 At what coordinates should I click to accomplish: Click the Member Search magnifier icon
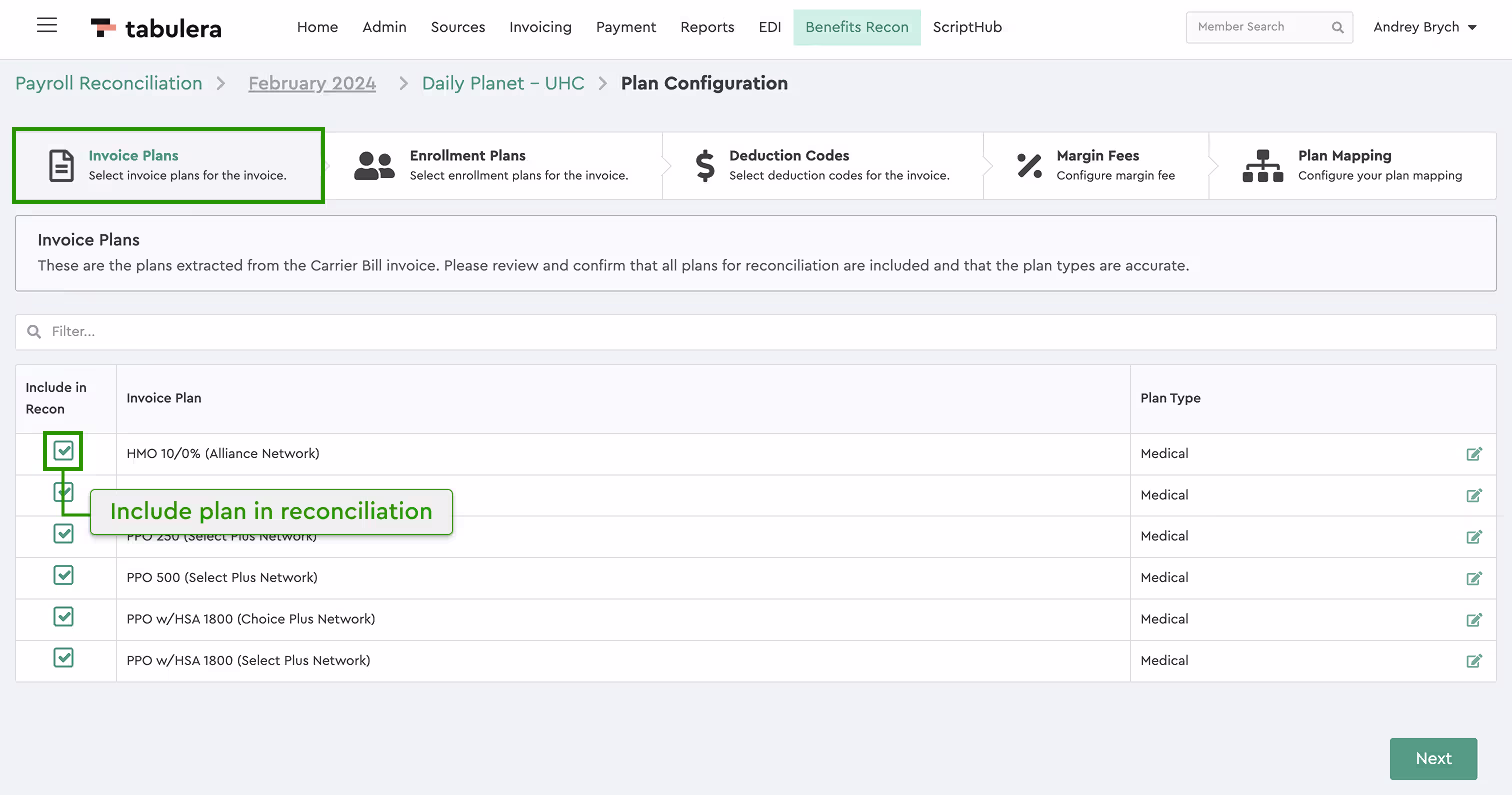pos(1338,28)
